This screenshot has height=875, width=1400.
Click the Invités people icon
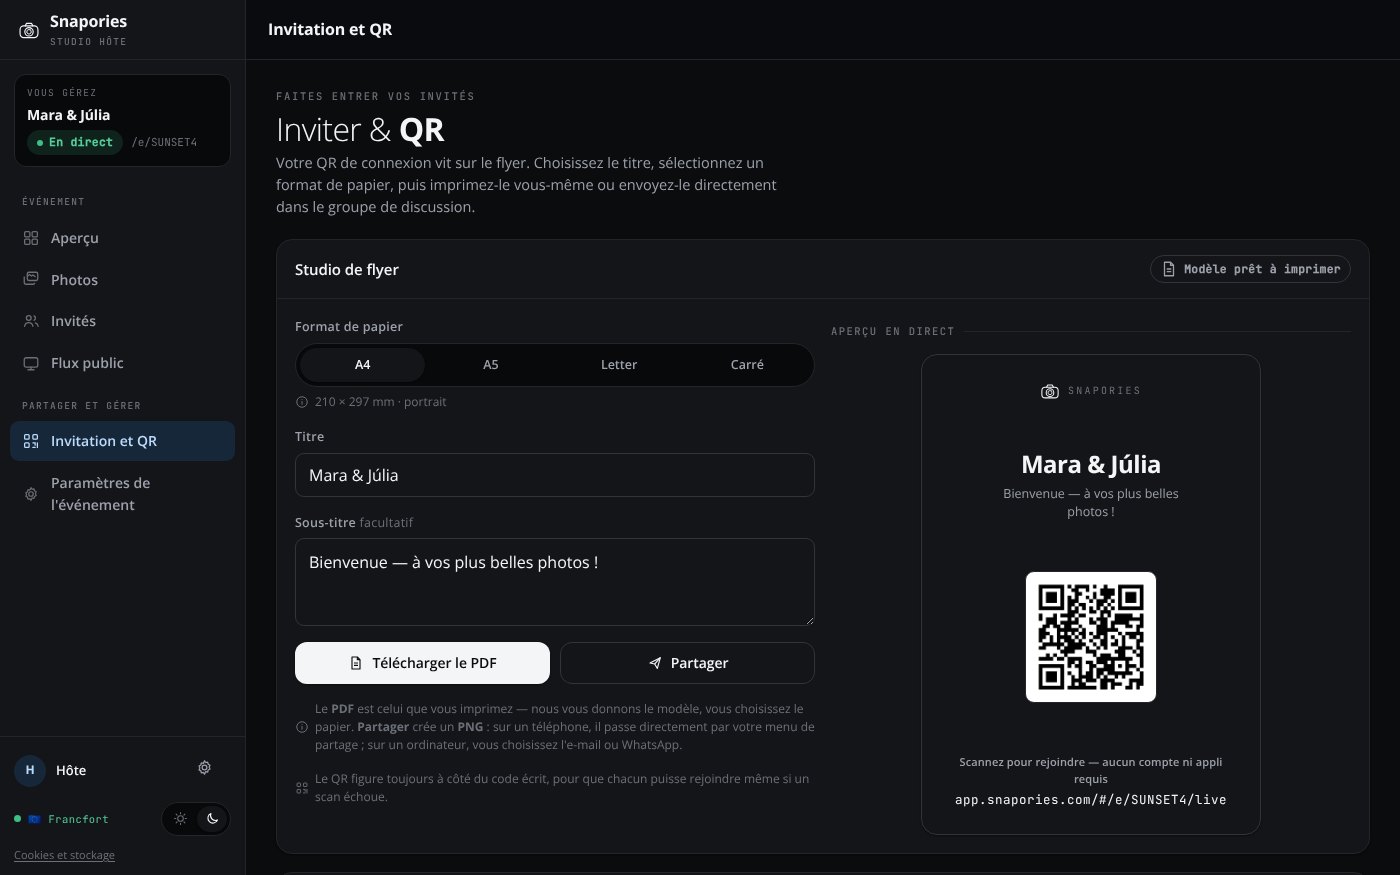pos(31,321)
